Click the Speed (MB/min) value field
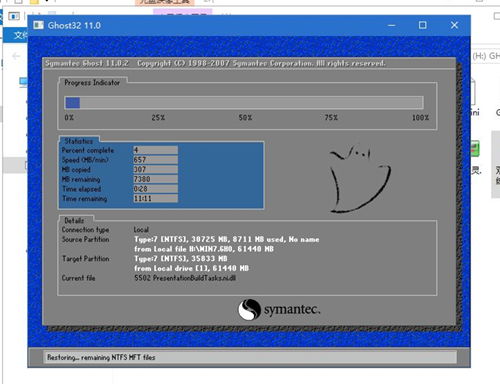 [x=155, y=160]
